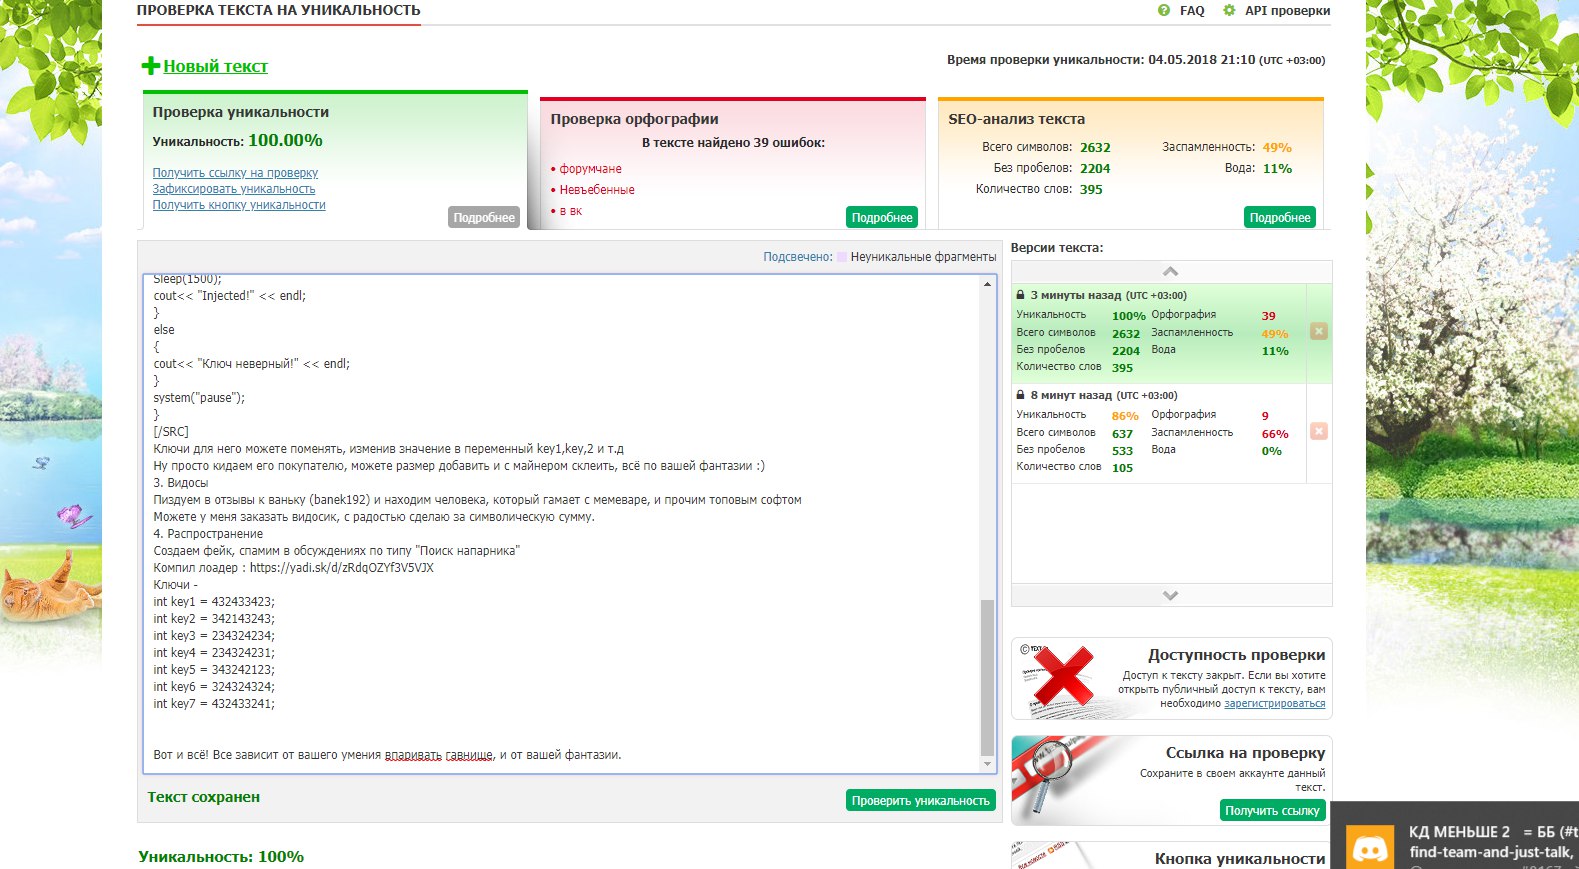Open the FAQ page

pos(1192,11)
